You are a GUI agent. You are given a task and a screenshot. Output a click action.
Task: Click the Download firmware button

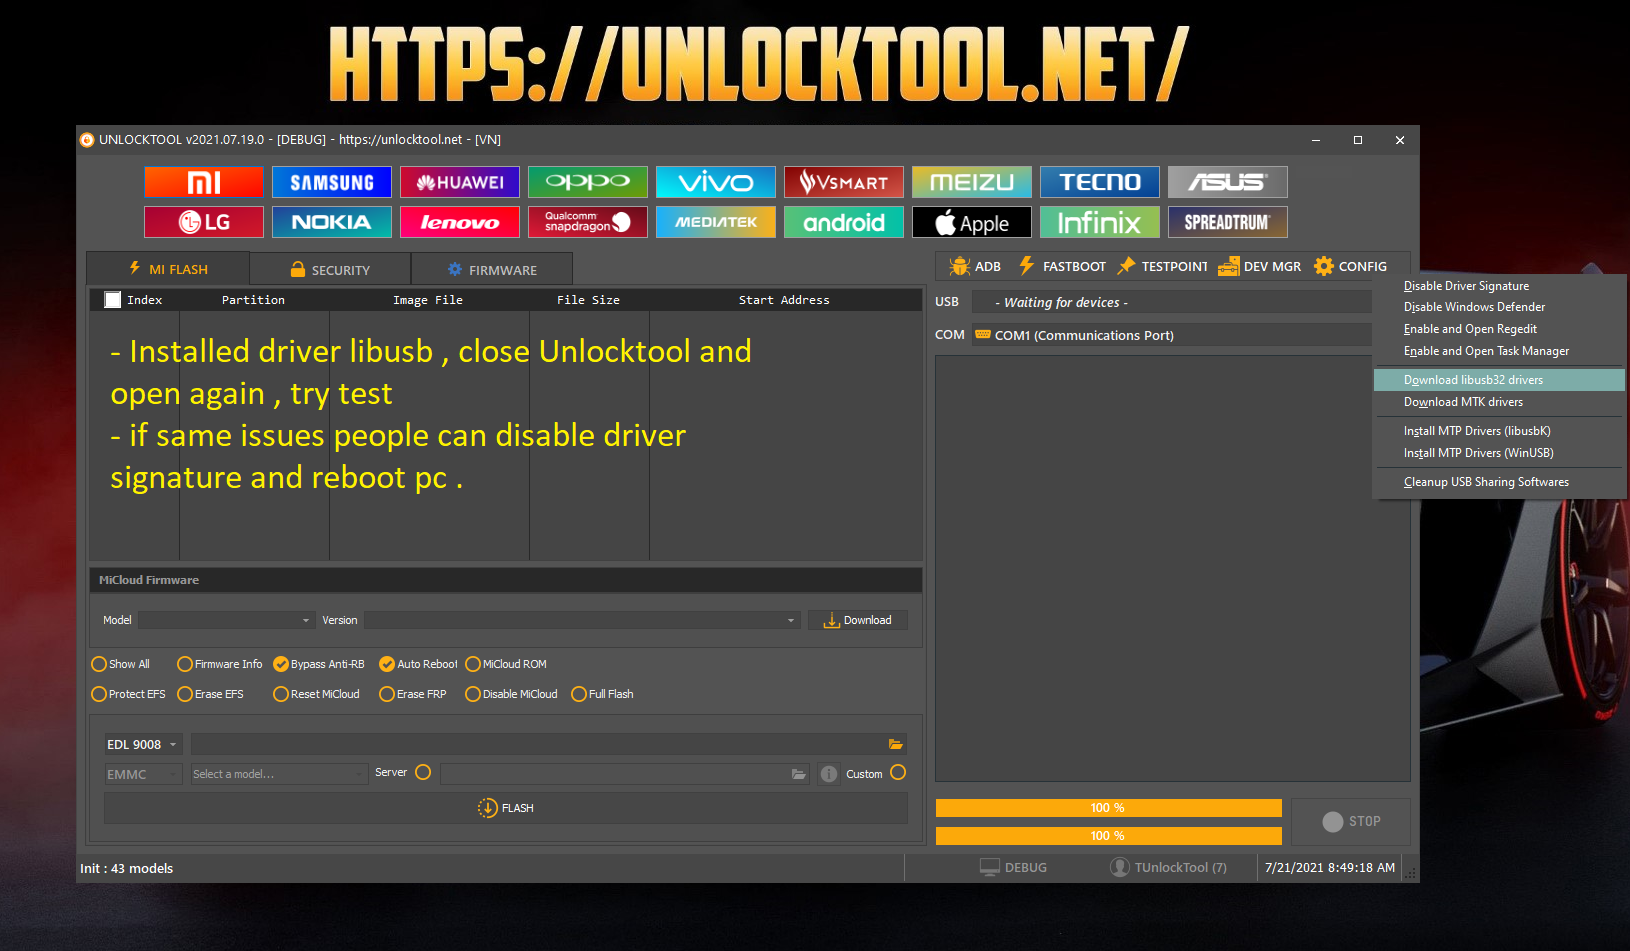(x=858, y=620)
